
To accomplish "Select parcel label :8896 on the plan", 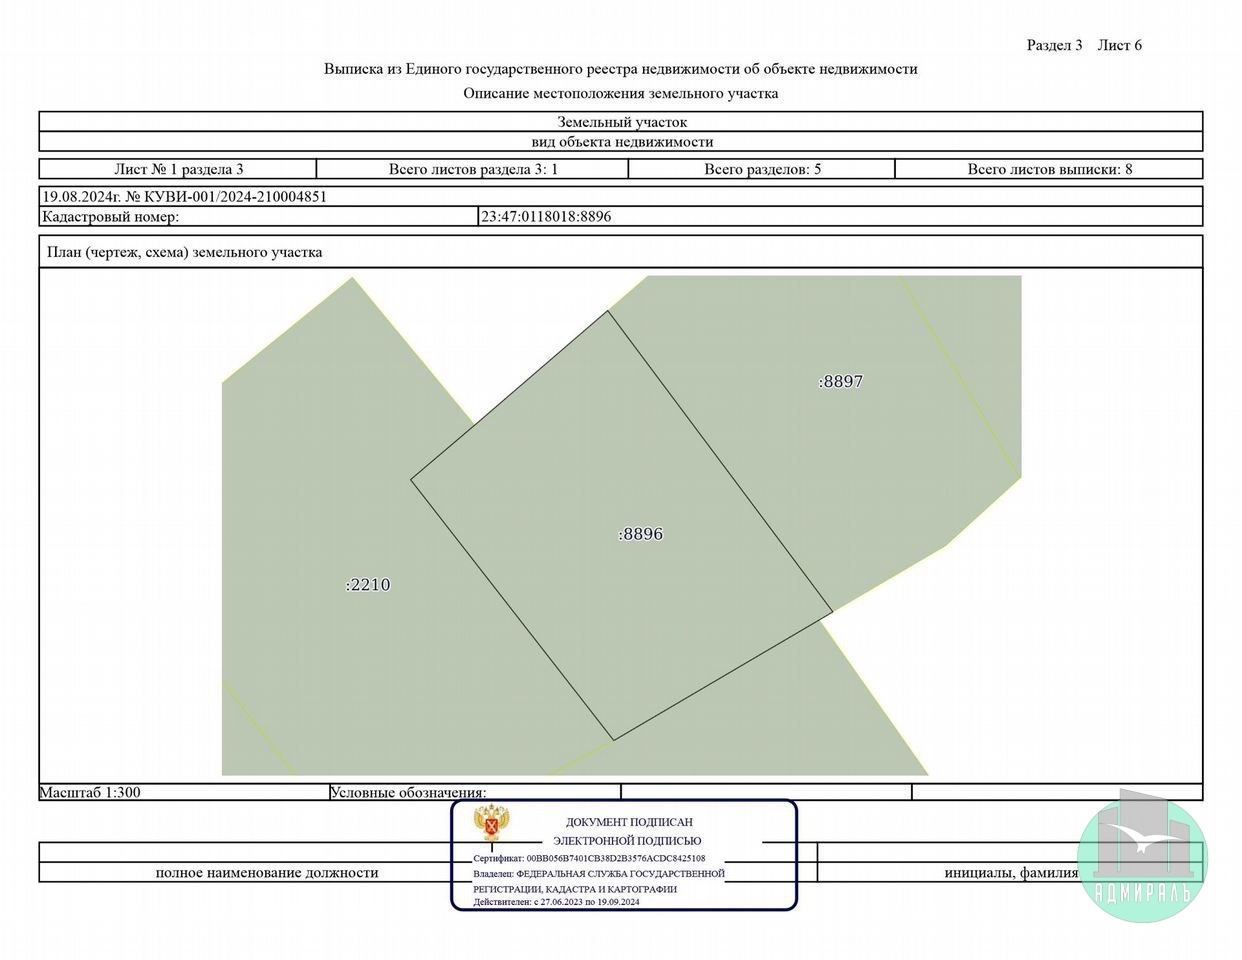I will point(640,534).
